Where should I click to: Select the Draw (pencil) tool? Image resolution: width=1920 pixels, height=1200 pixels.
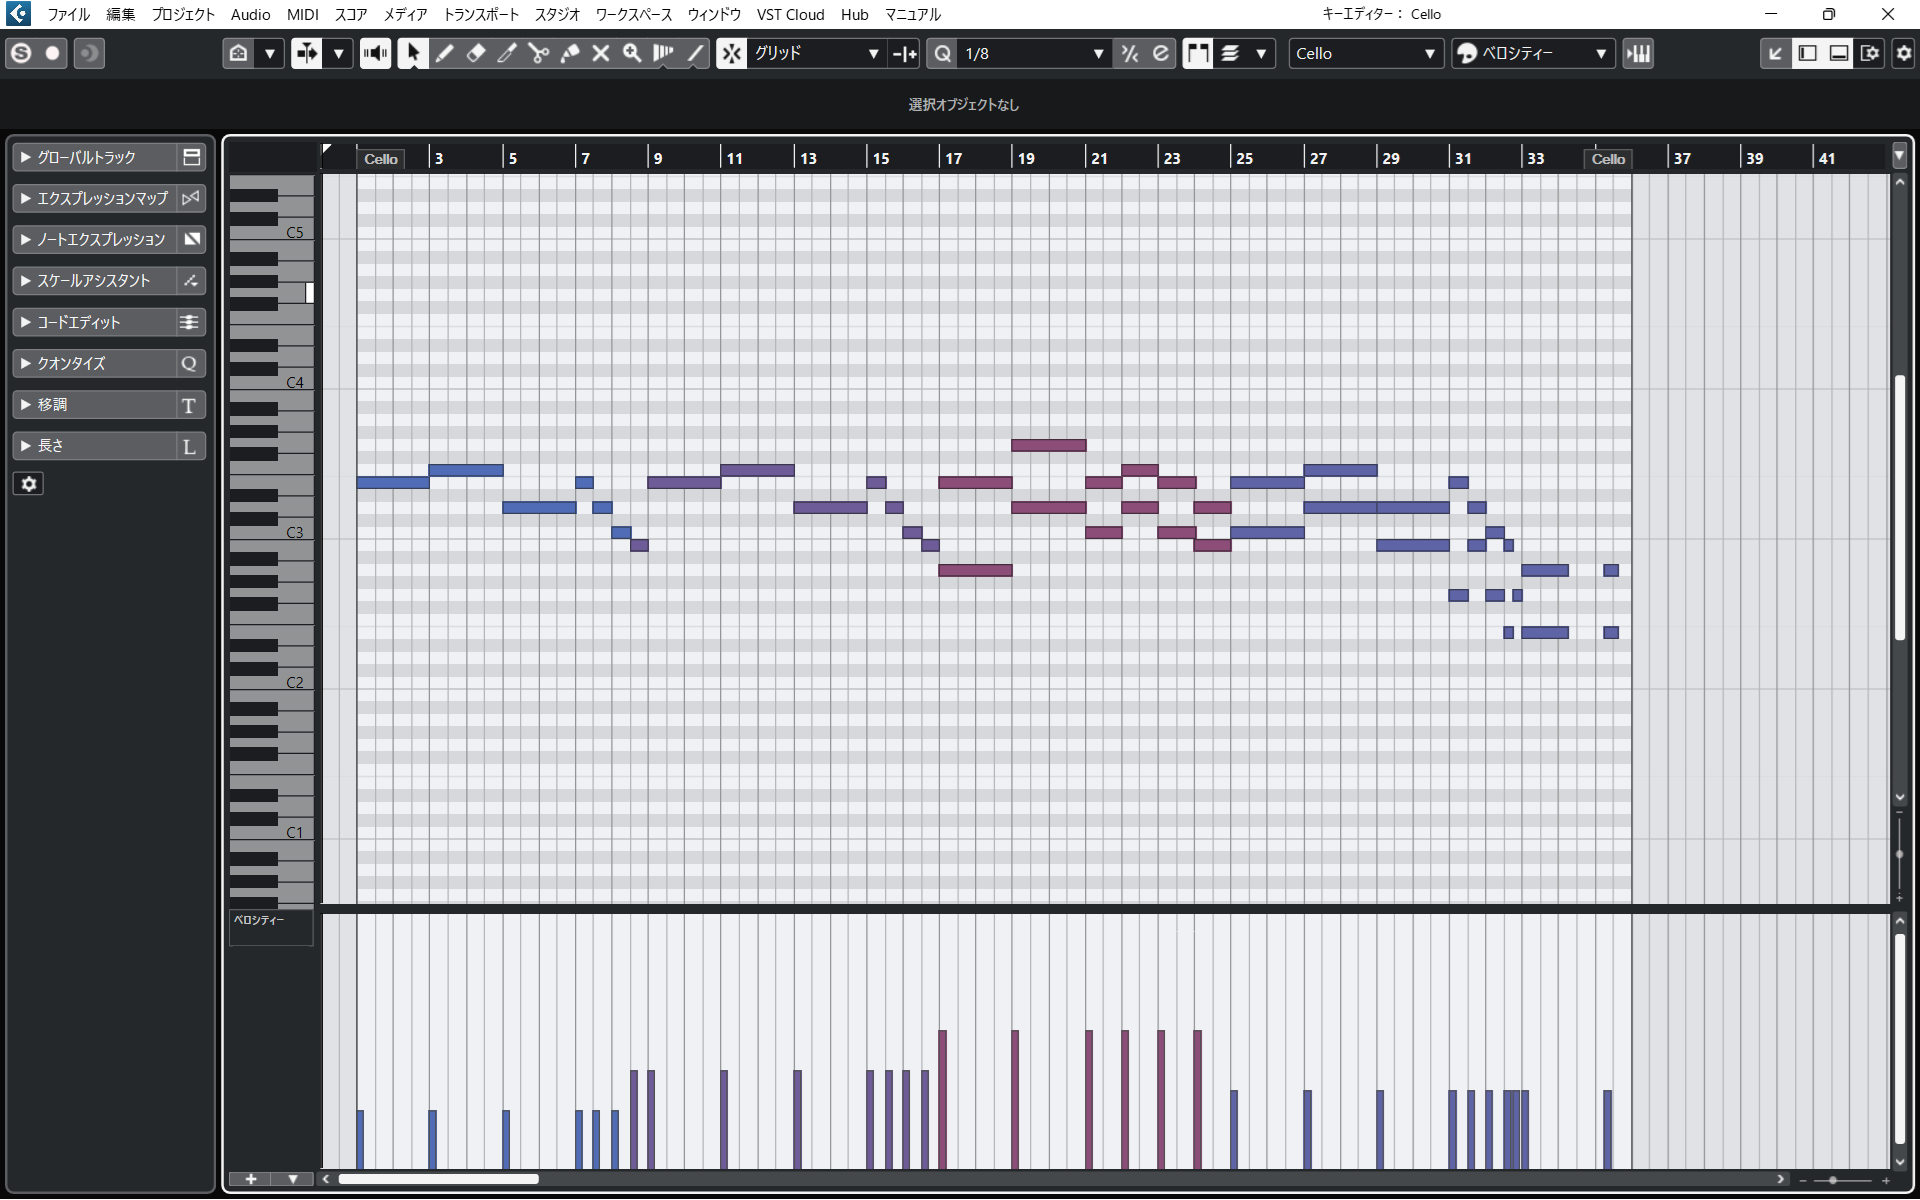point(445,54)
